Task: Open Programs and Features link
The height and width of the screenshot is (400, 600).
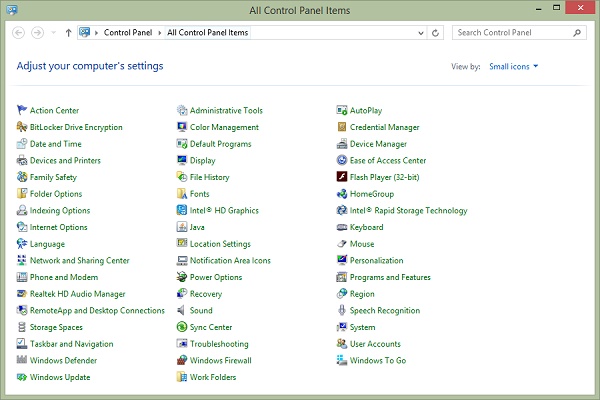Action: 390,277
